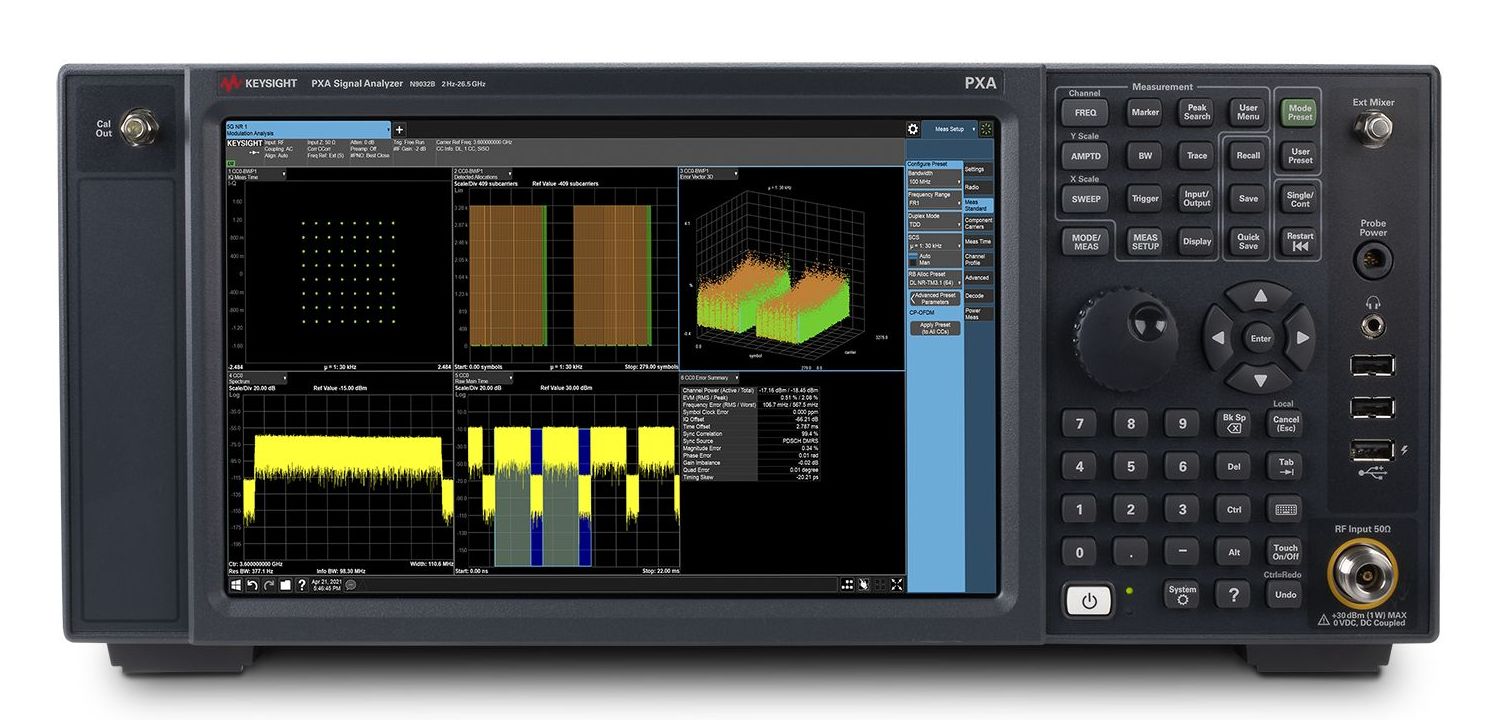Open the window layout grid icon

coord(848,585)
